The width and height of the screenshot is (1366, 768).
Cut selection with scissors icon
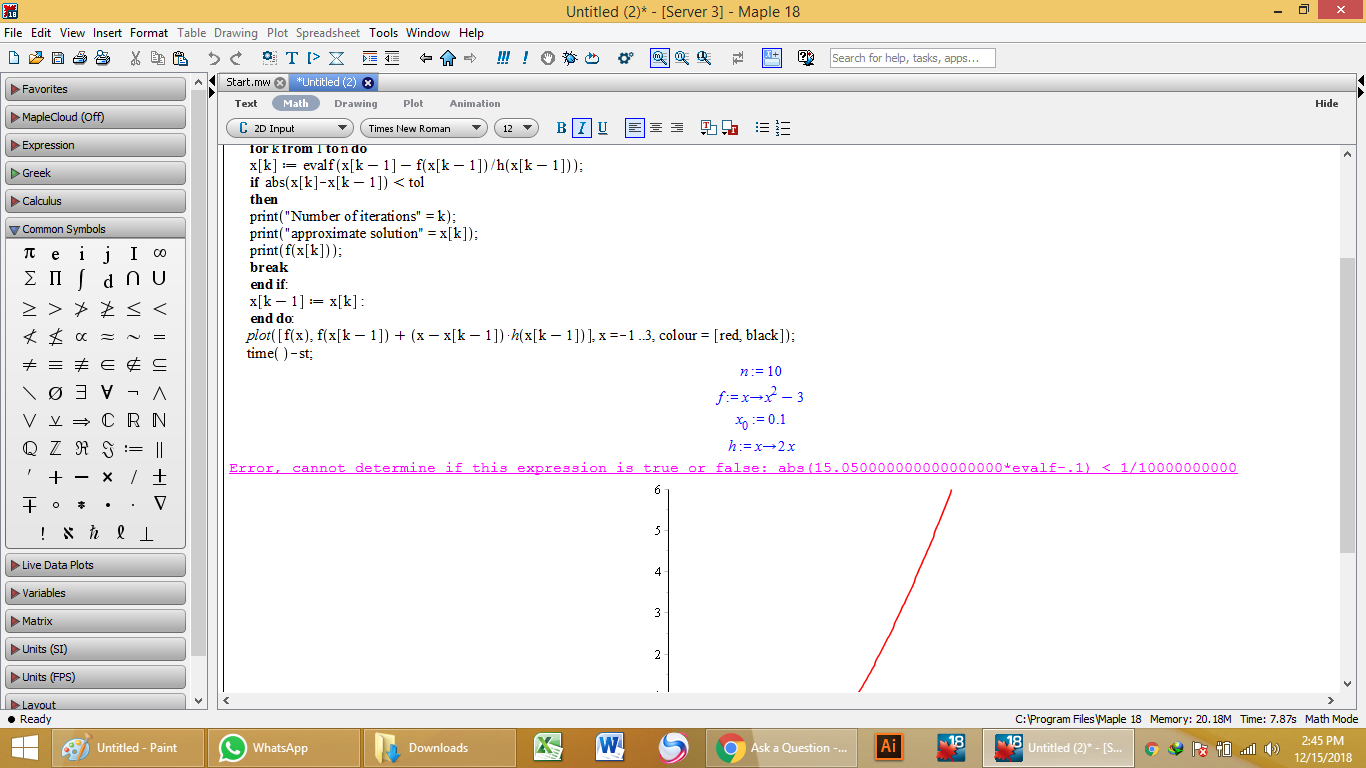click(135, 58)
